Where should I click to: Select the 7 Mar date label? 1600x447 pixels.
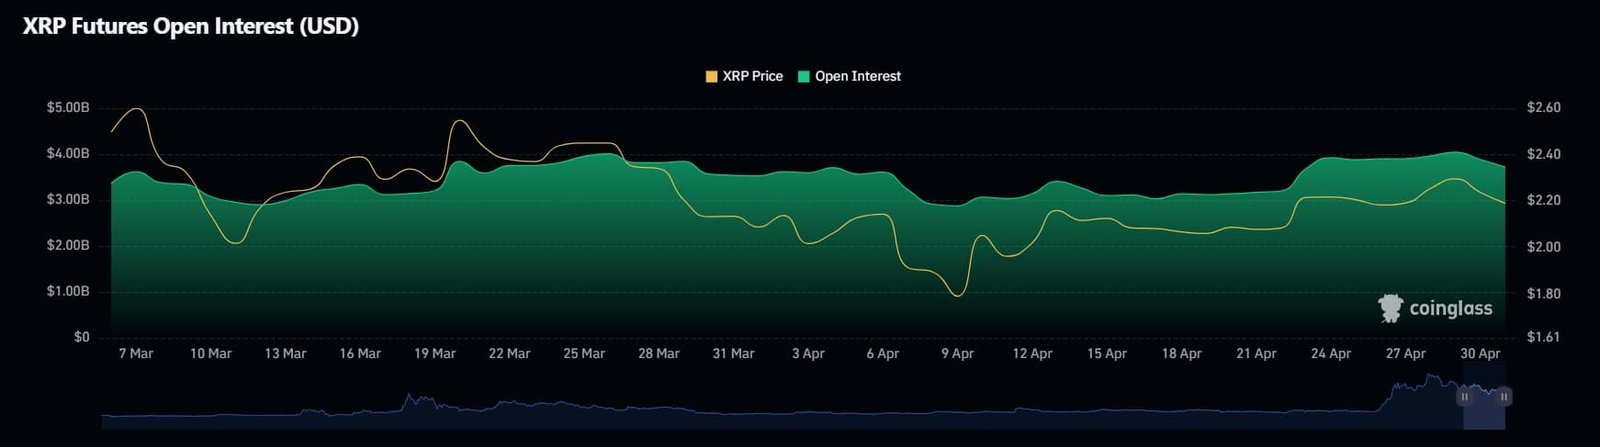tap(136, 354)
